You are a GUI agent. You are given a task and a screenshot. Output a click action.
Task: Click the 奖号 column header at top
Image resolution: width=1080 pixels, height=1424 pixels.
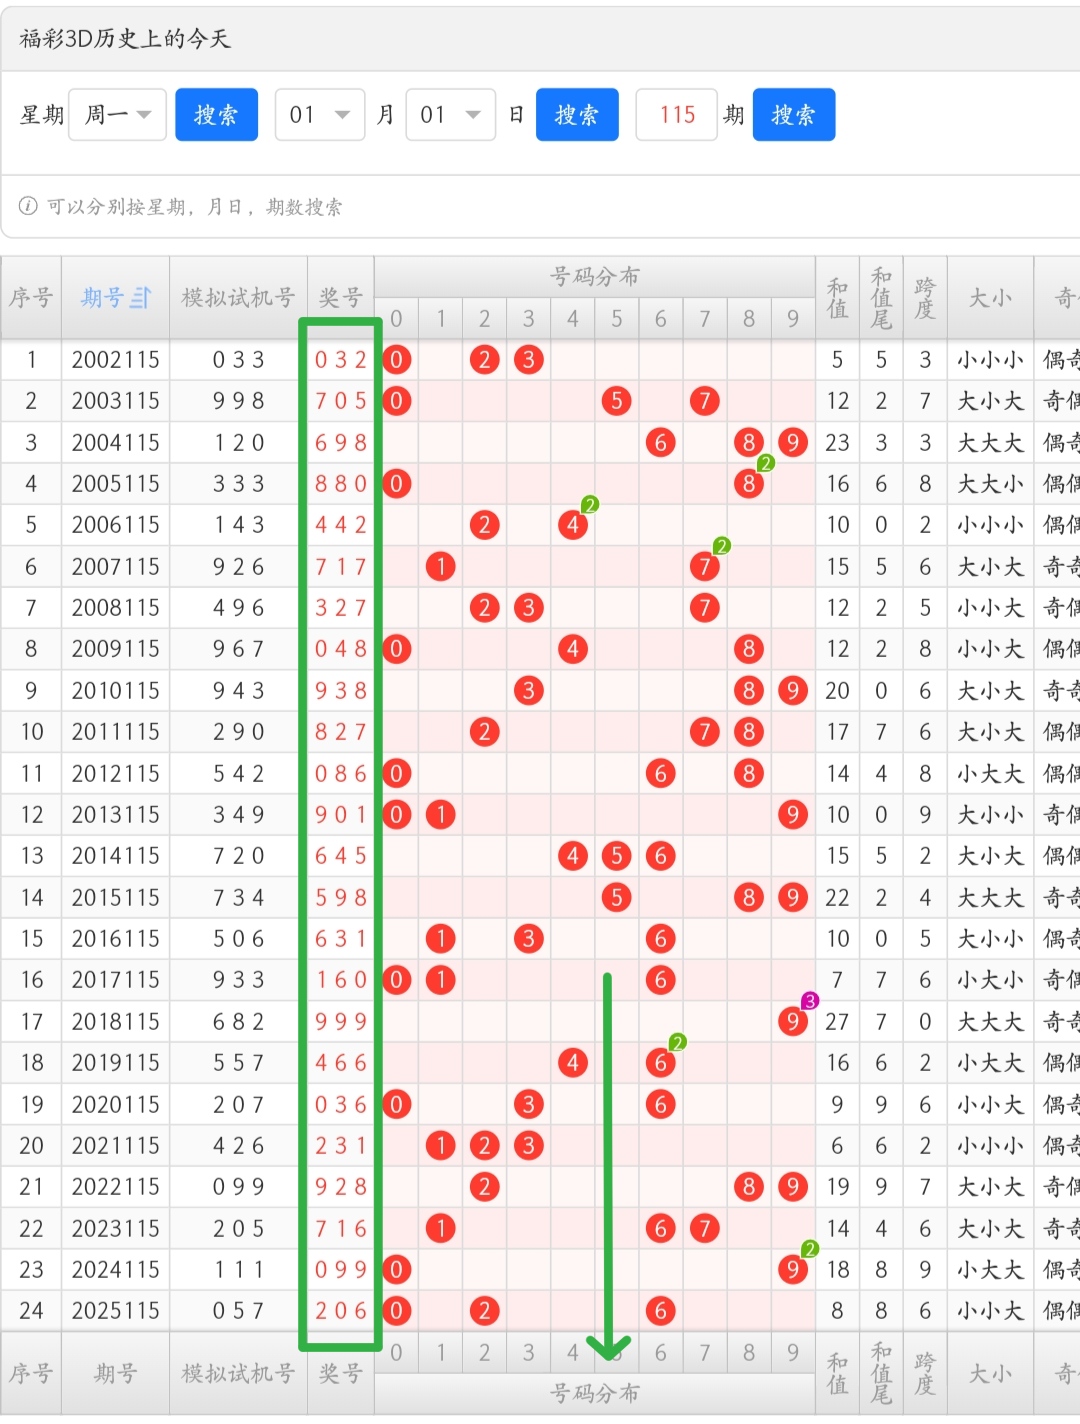click(341, 298)
